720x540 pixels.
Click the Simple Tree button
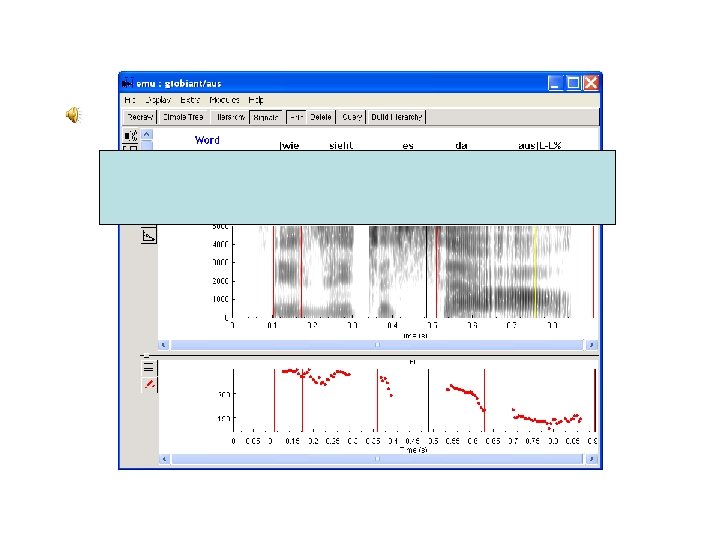(x=183, y=117)
